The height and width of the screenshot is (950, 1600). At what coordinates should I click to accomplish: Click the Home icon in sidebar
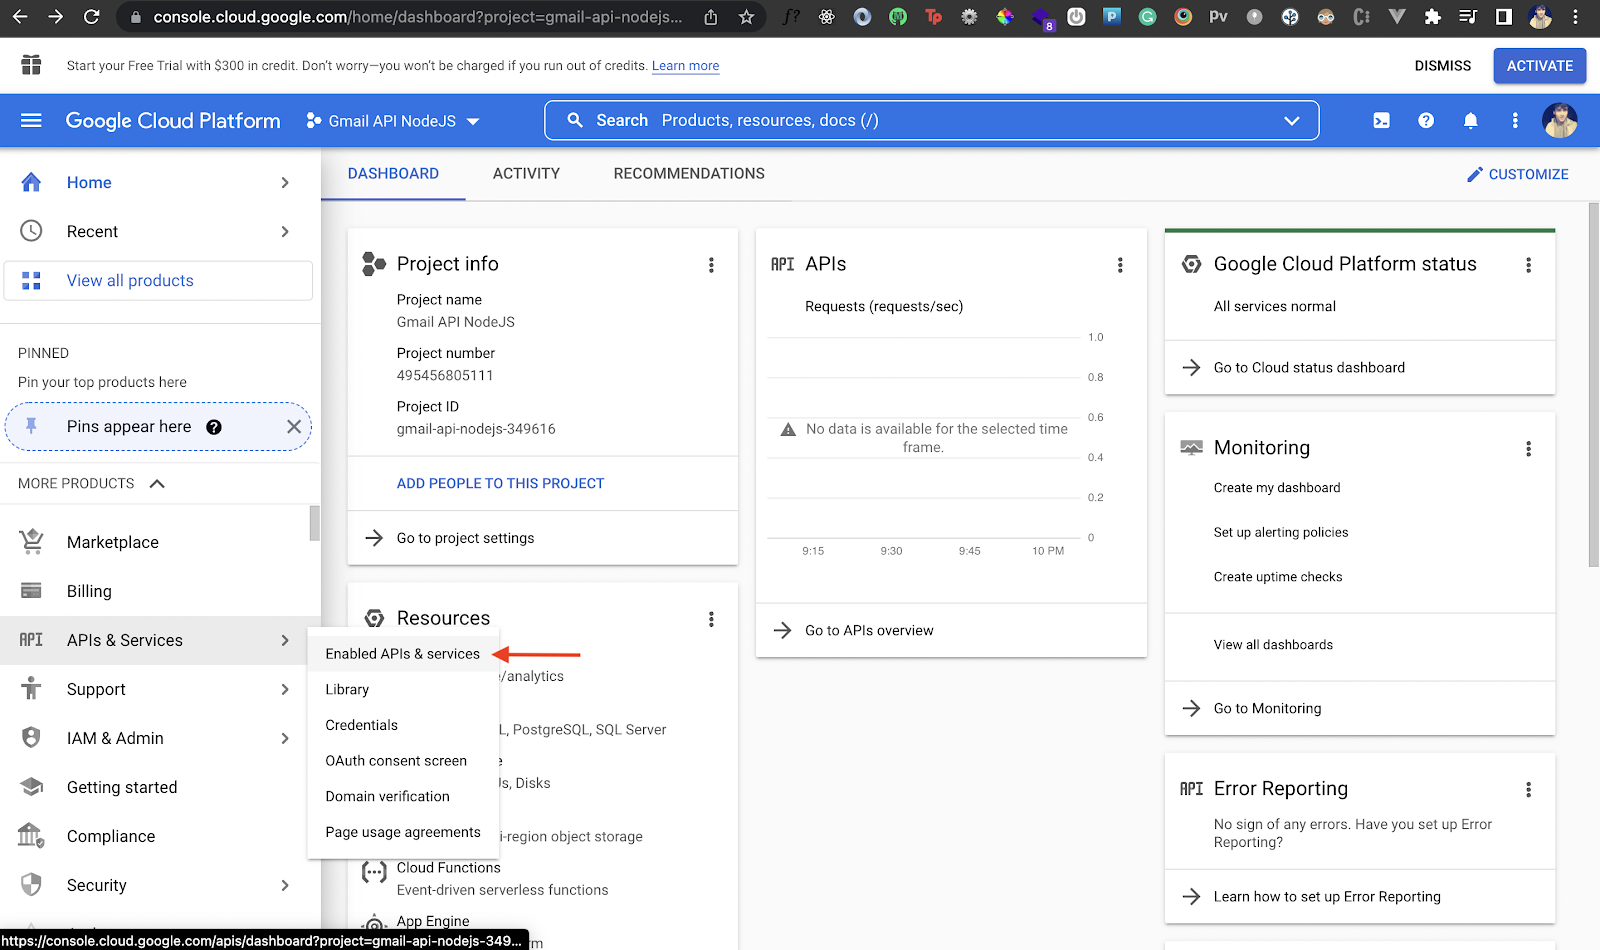coord(31,182)
